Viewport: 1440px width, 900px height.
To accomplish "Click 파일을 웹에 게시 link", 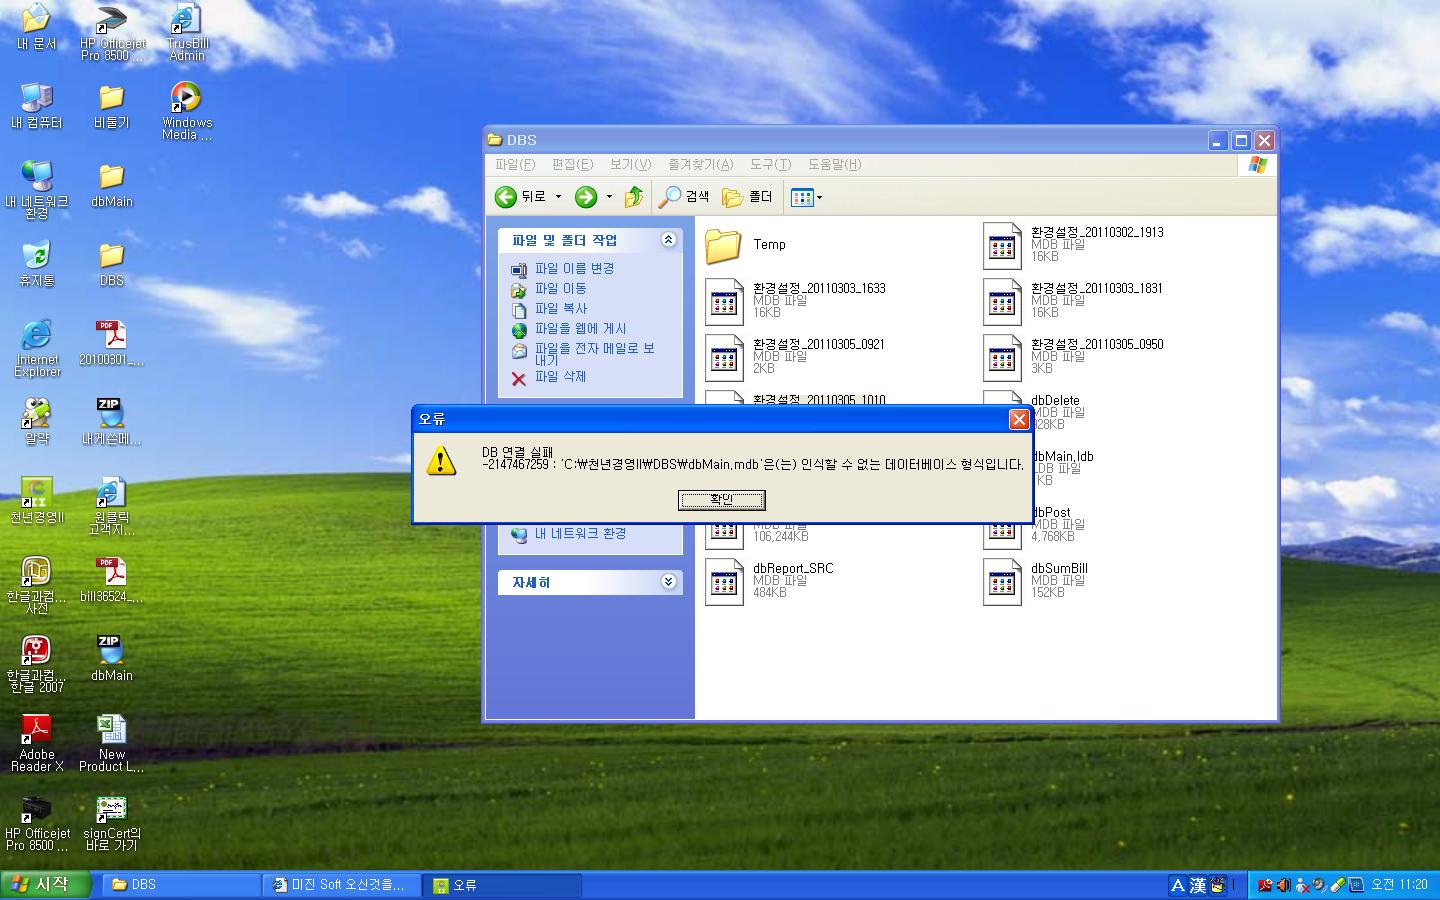I will point(580,329).
